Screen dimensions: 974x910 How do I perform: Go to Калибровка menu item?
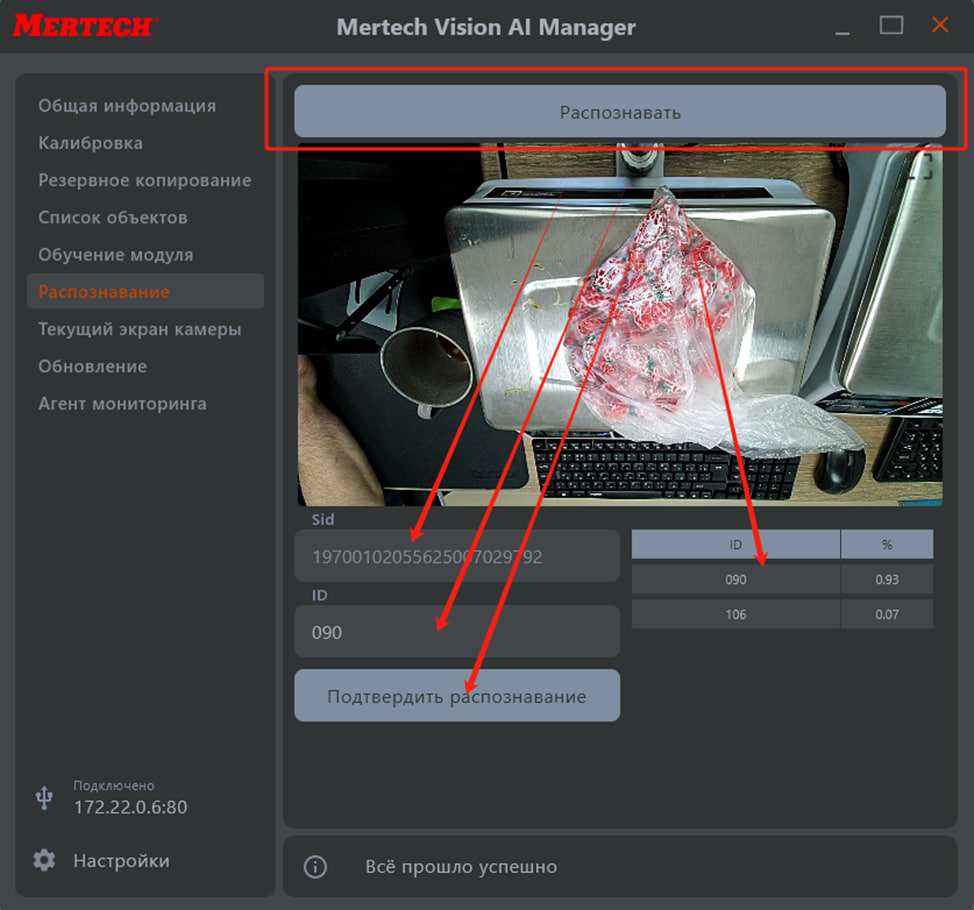tap(90, 143)
